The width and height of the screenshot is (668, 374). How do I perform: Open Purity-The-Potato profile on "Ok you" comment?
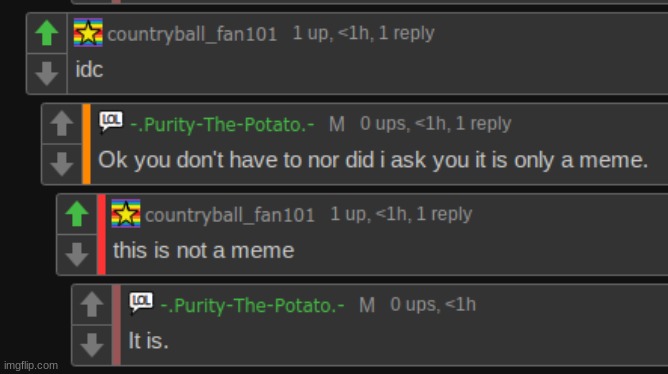point(222,124)
